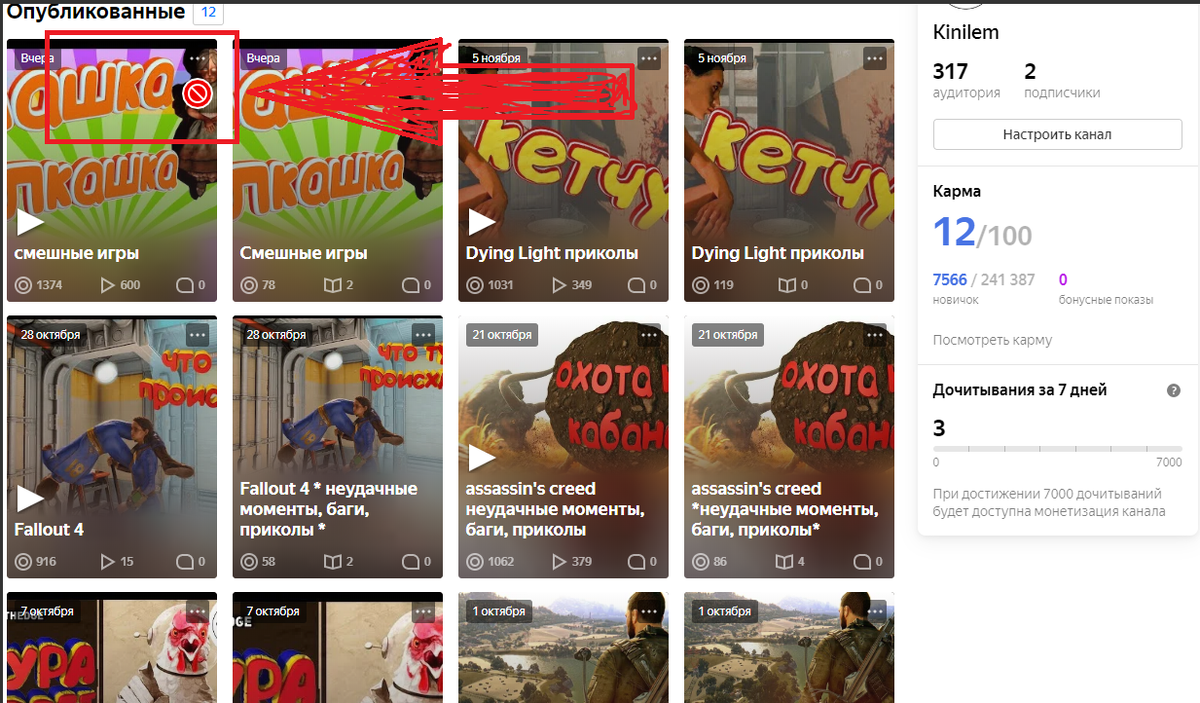The width and height of the screenshot is (1200, 703).
Task: Click the views icon next to 916
Action: 24,562
